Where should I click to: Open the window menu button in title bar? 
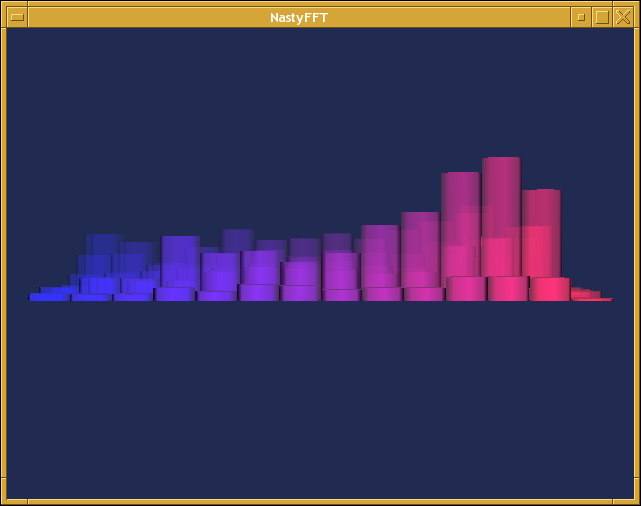tap(17, 17)
